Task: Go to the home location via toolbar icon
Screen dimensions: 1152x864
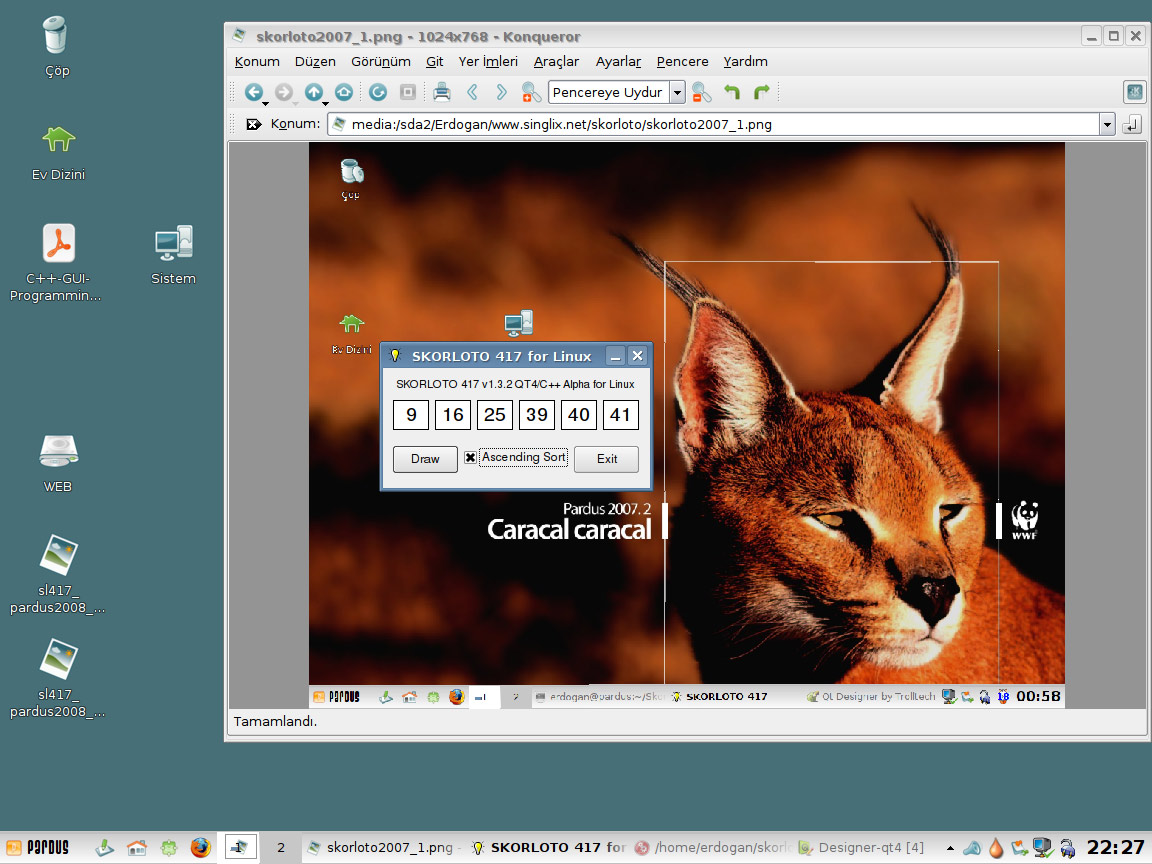Action: tap(344, 92)
